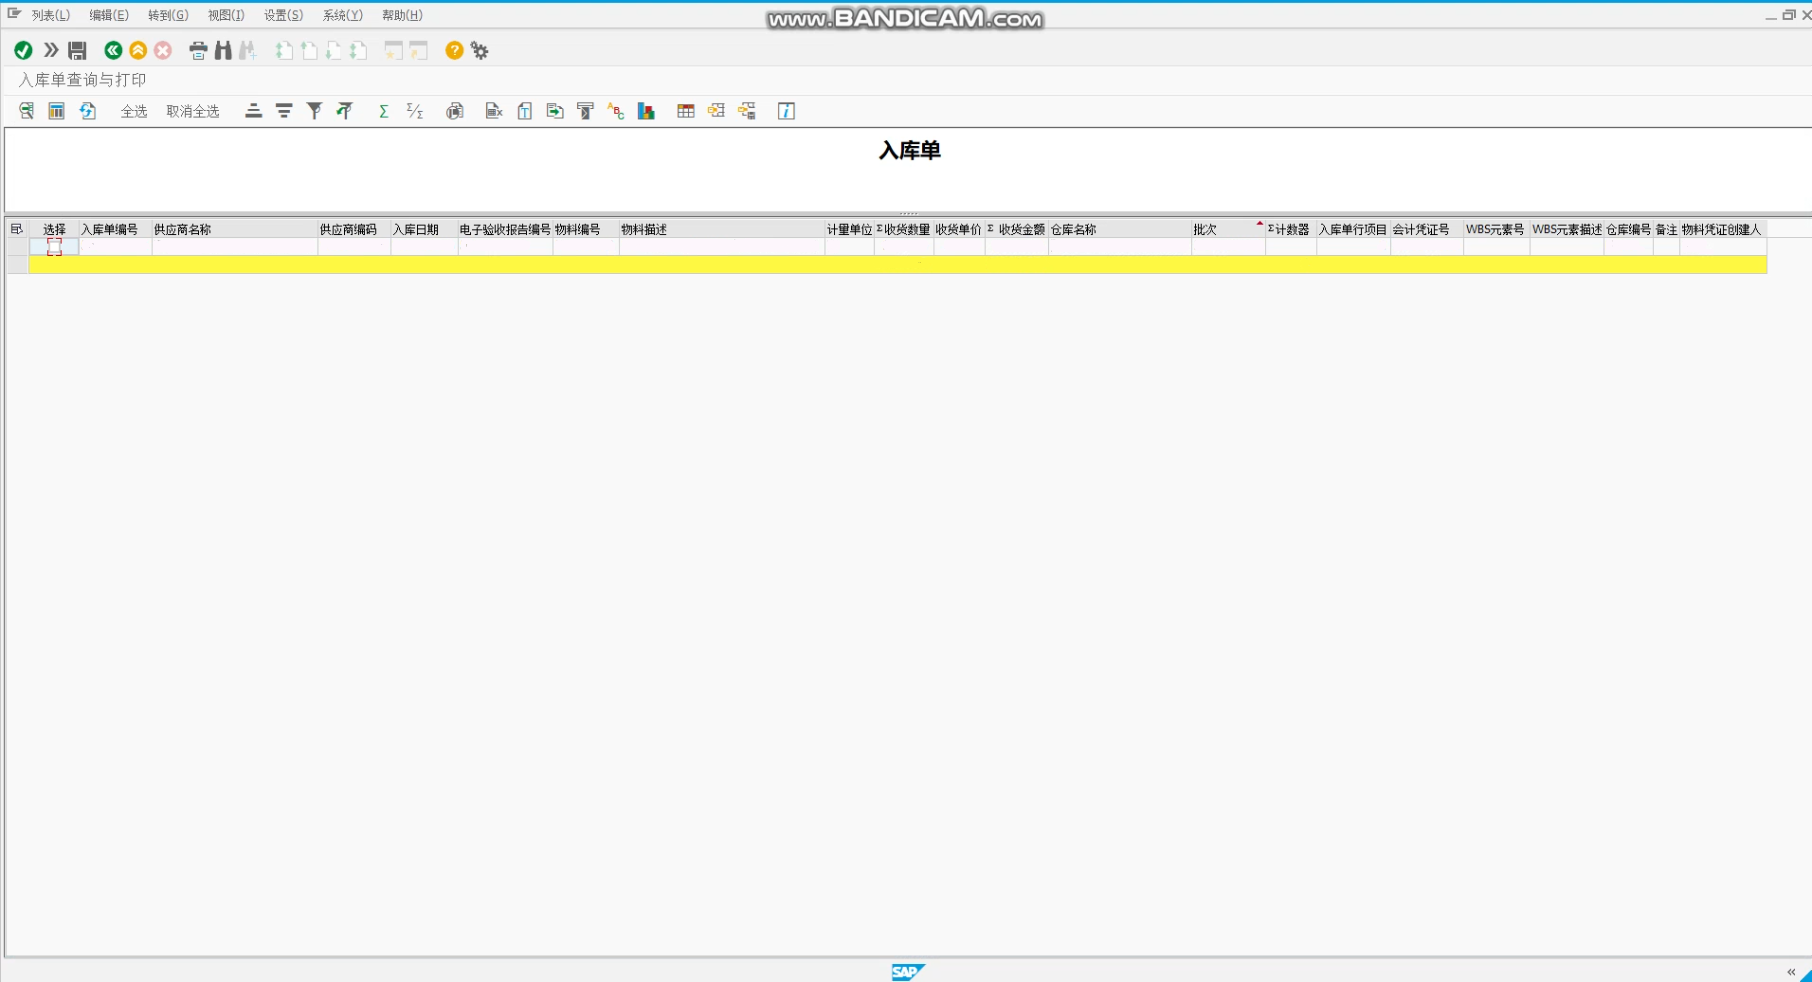The image size is (1812, 982).
Task: Expand the status bar chevron at bottom right
Action: (1790, 972)
